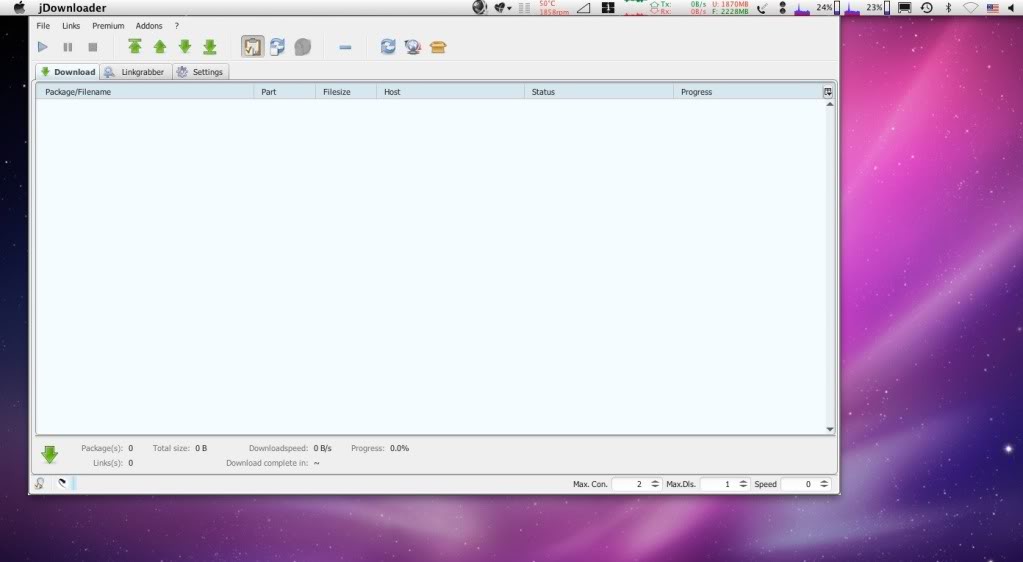Move selection to top of list
1023x562 pixels.
tap(135, 46)
